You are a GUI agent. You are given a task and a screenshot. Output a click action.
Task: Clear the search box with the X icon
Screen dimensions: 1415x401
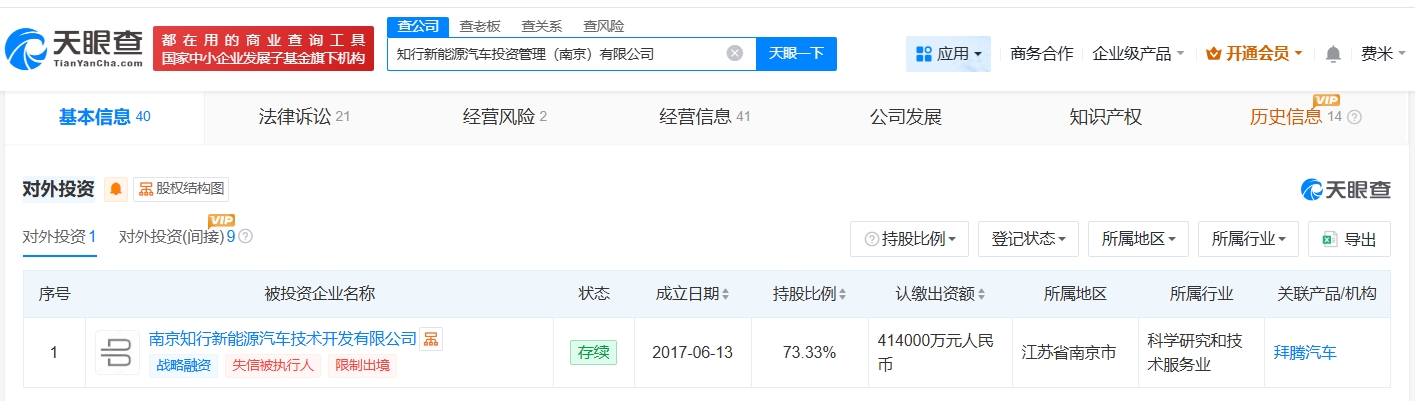click(x=734, y=54)
